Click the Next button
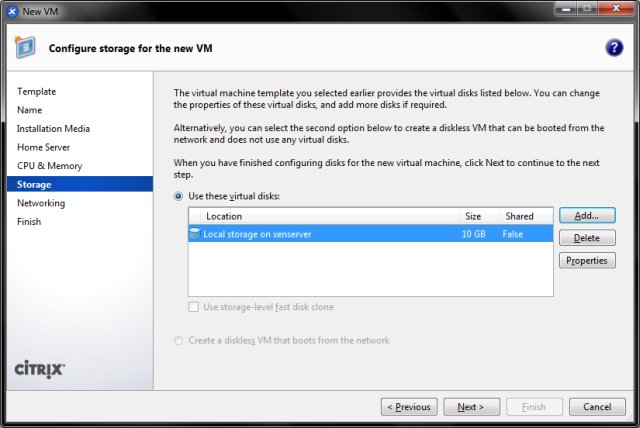This screenshot has height=428, width=640. pyautogui.click(x=471, y=407)
